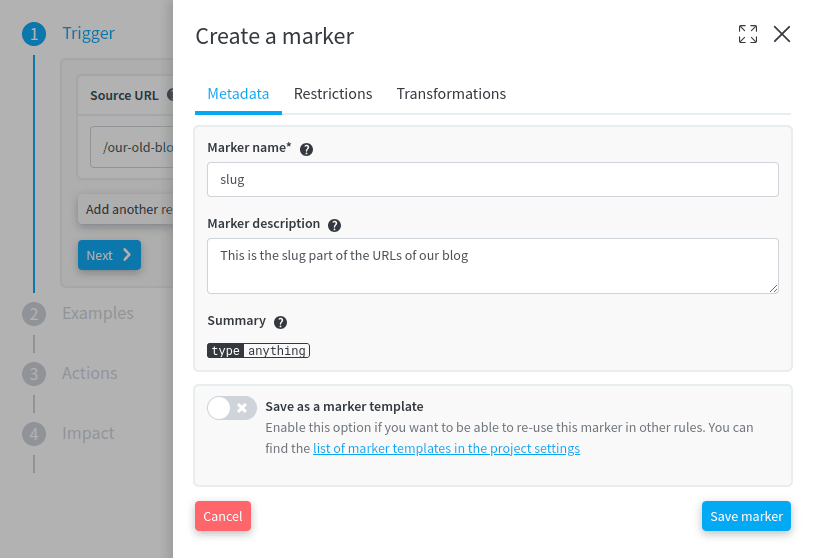Screen dimensions: 813x558
Task: Click the step 3 Actions circle
Action: point(34,374)
